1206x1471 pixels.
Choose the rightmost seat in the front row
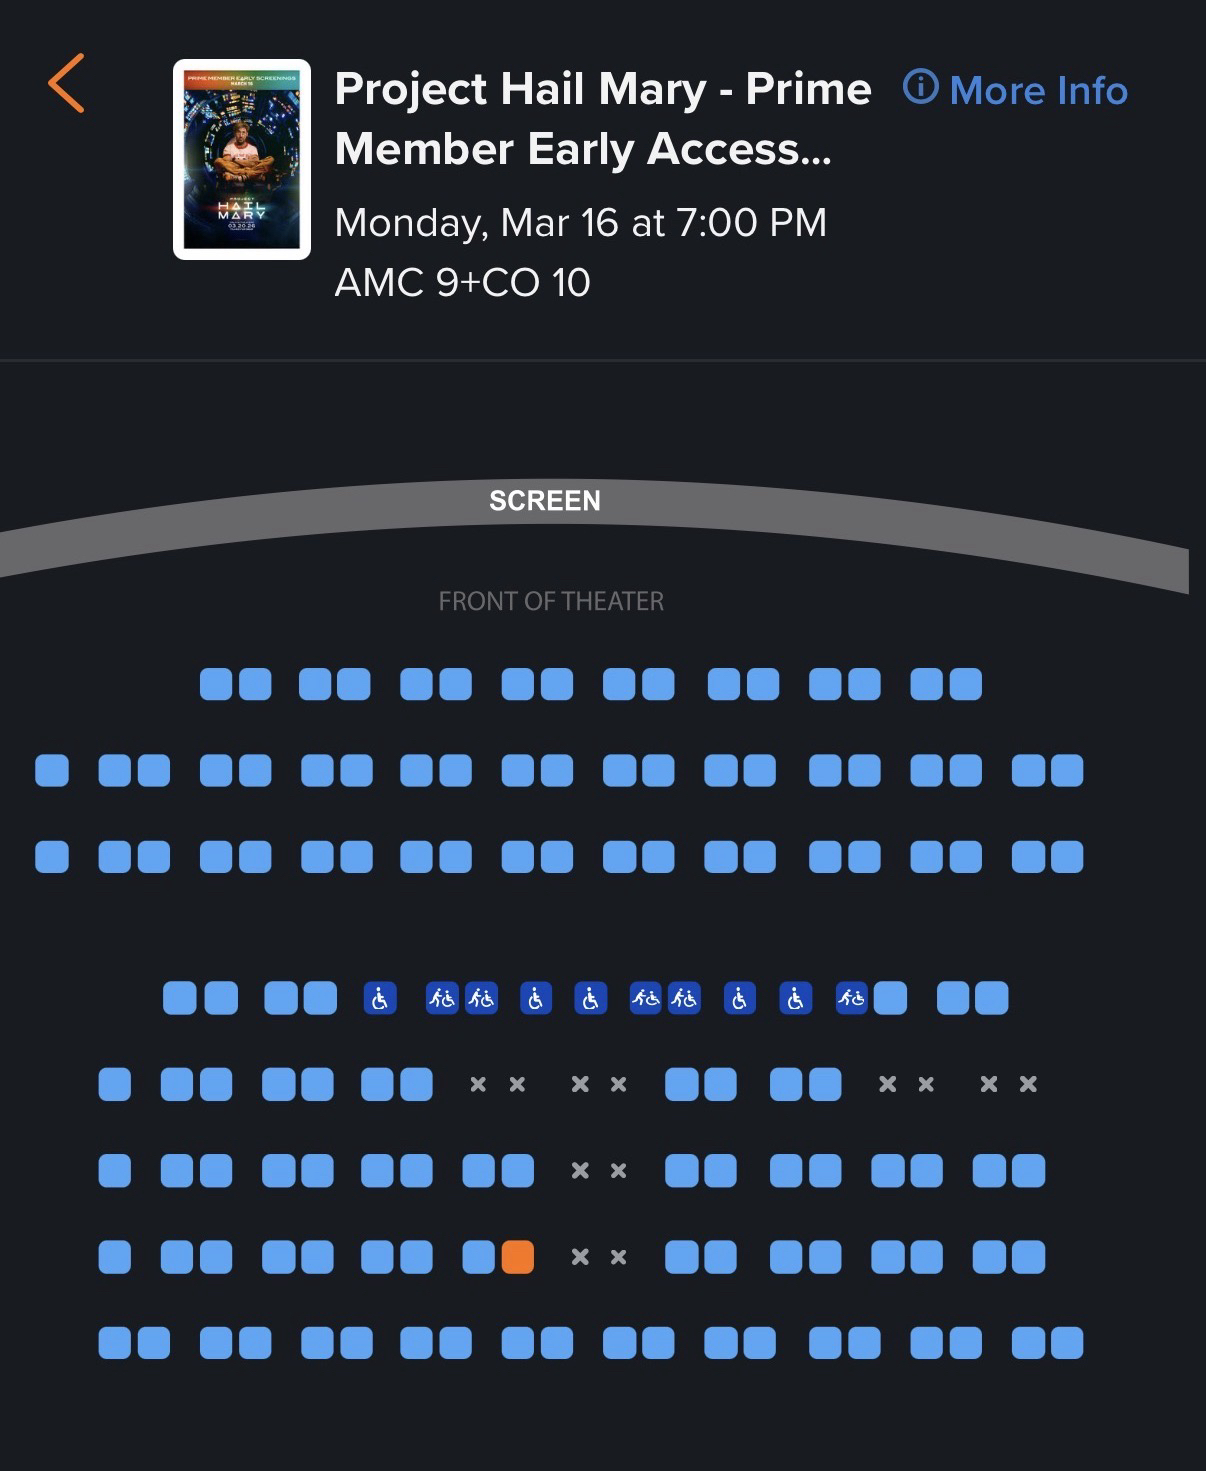click(x=966, y=685)
